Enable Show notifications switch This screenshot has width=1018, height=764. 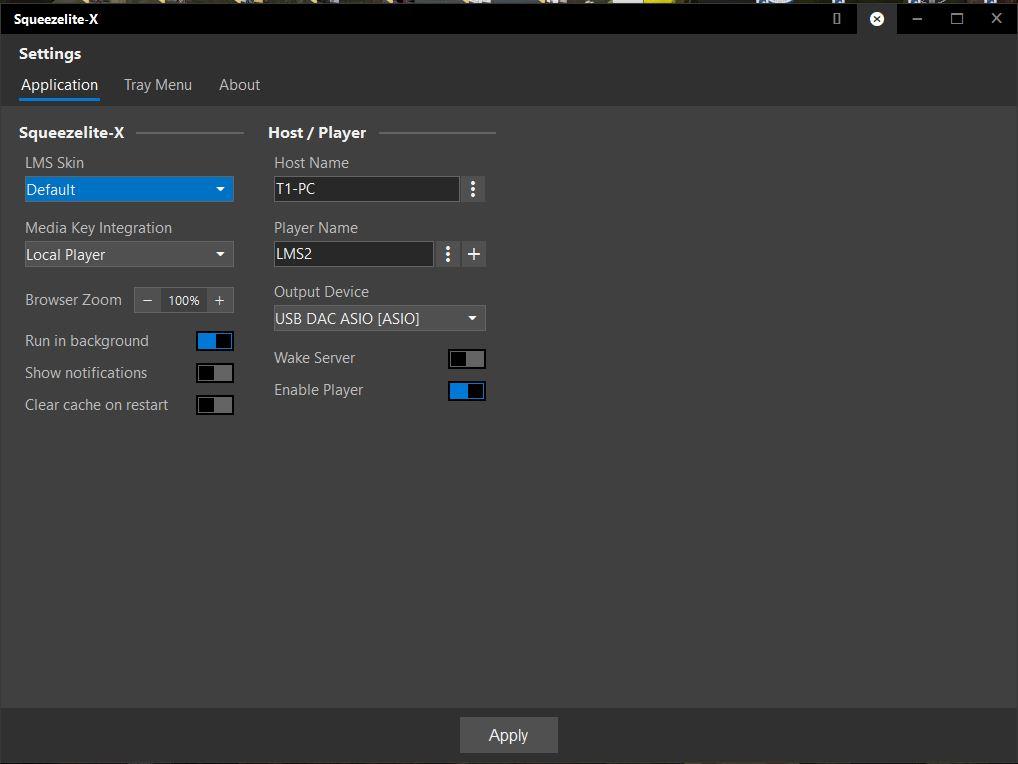point(215,373)
